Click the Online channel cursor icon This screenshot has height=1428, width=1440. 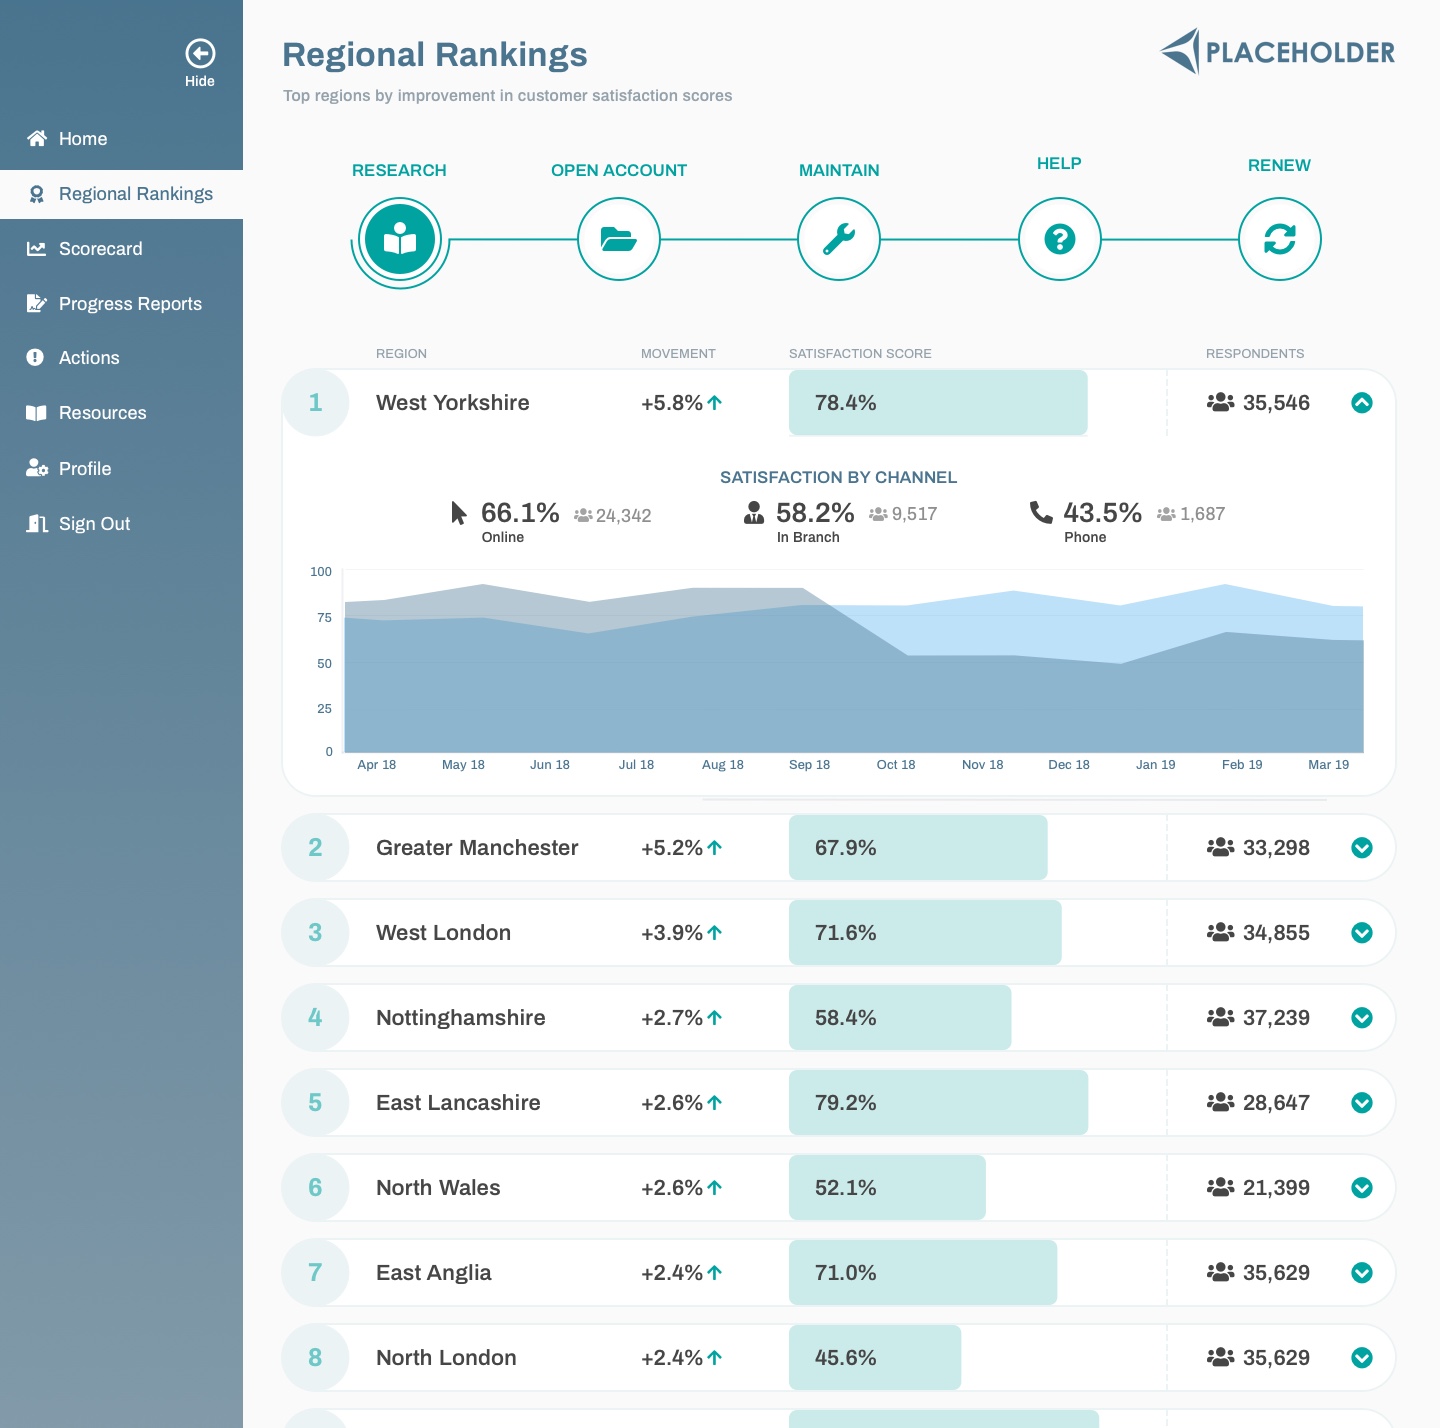457,513
